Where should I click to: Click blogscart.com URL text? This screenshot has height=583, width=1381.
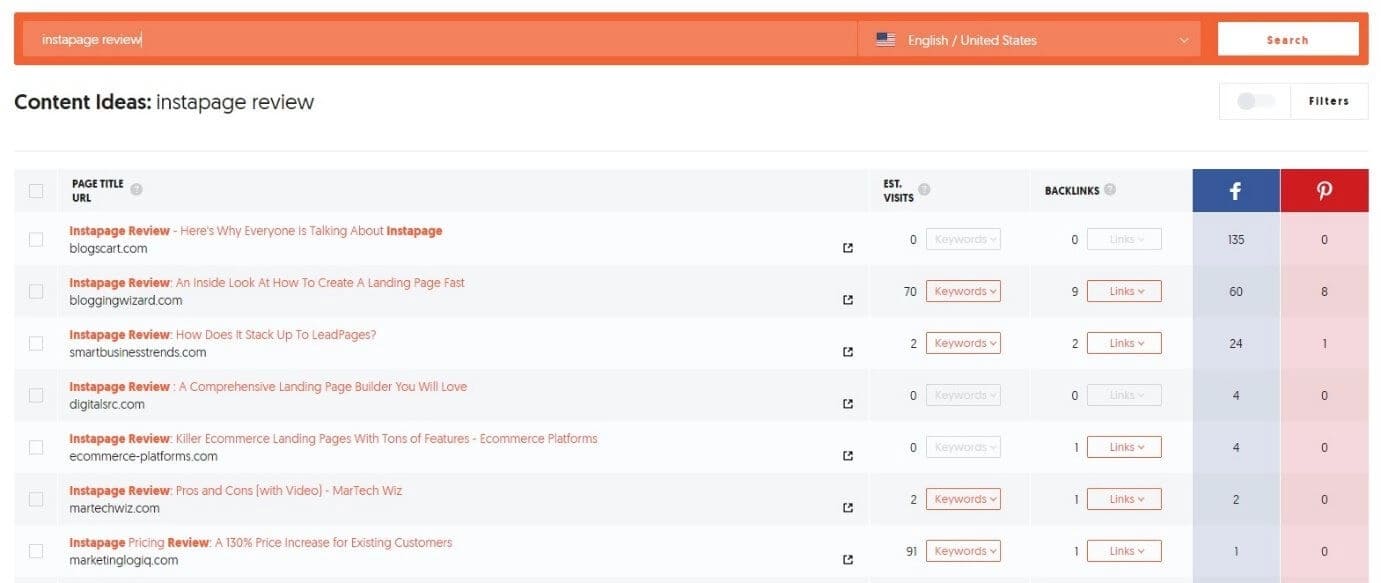(x=108, y=248)
